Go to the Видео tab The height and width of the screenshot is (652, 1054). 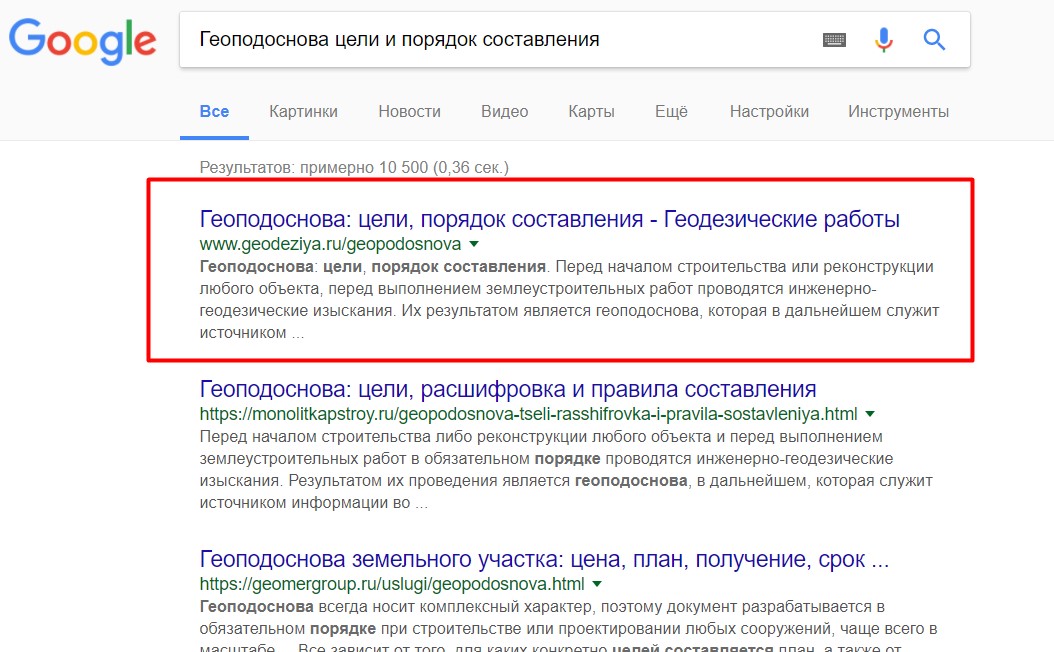click(504, 112)
